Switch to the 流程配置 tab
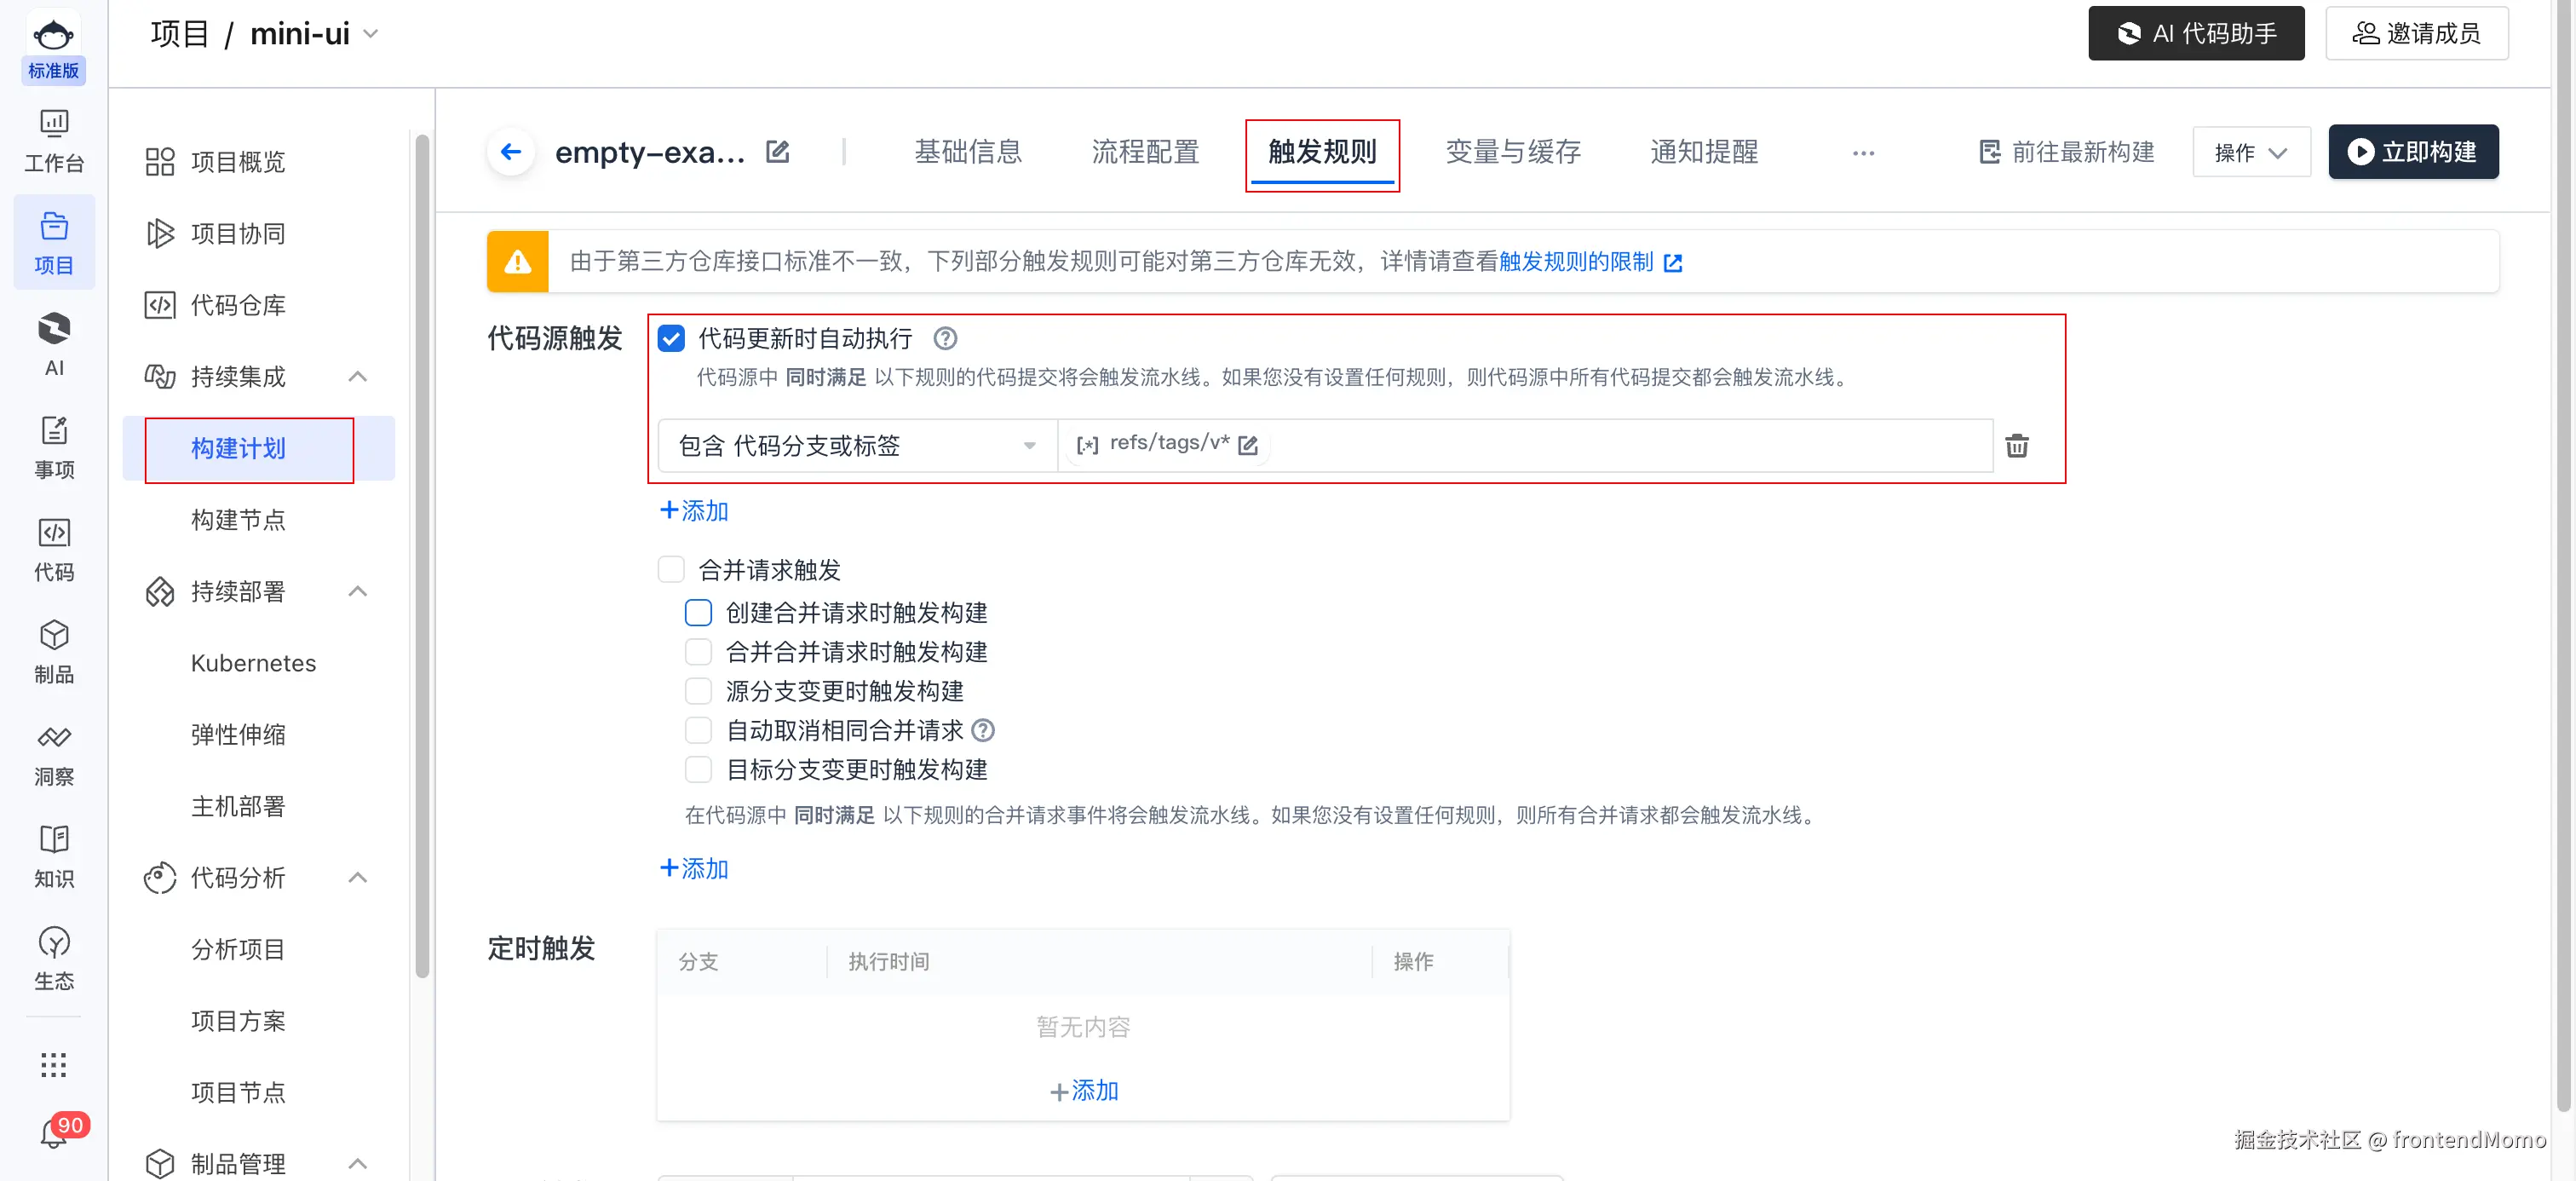Screen dimensions: 2576x1181 coord(1145,152)
